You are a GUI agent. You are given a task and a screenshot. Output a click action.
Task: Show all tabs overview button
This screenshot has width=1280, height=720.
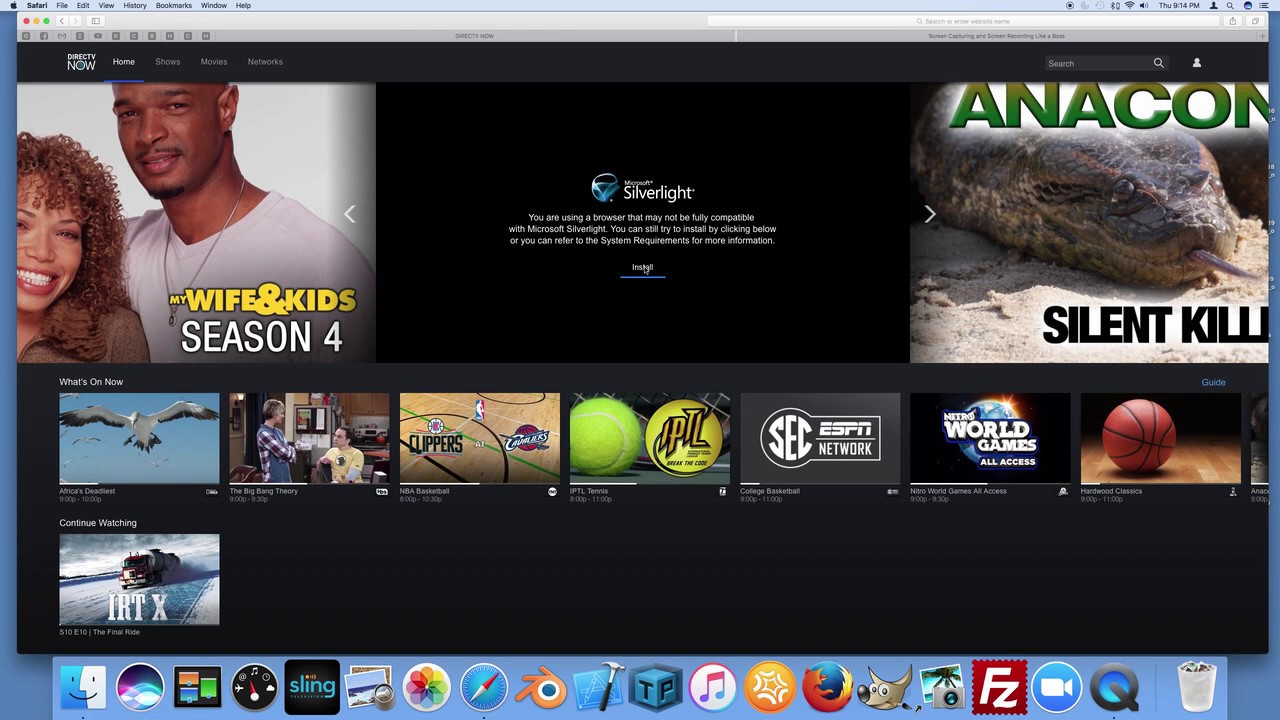(x=1255, y=21)
